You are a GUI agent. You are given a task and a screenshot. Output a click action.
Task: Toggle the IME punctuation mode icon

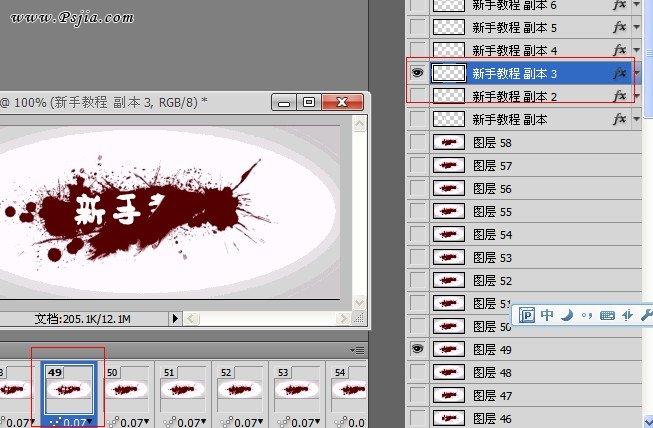pyautogui.click(x=587, y=315)
